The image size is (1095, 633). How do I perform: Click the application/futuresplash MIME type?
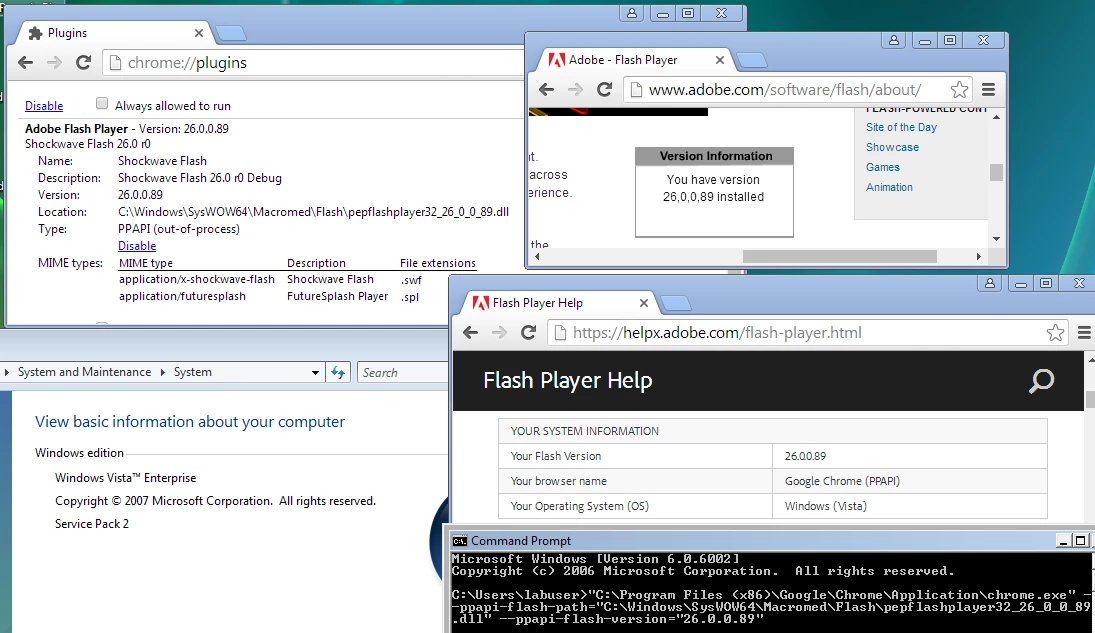click(x=182, y=296)
